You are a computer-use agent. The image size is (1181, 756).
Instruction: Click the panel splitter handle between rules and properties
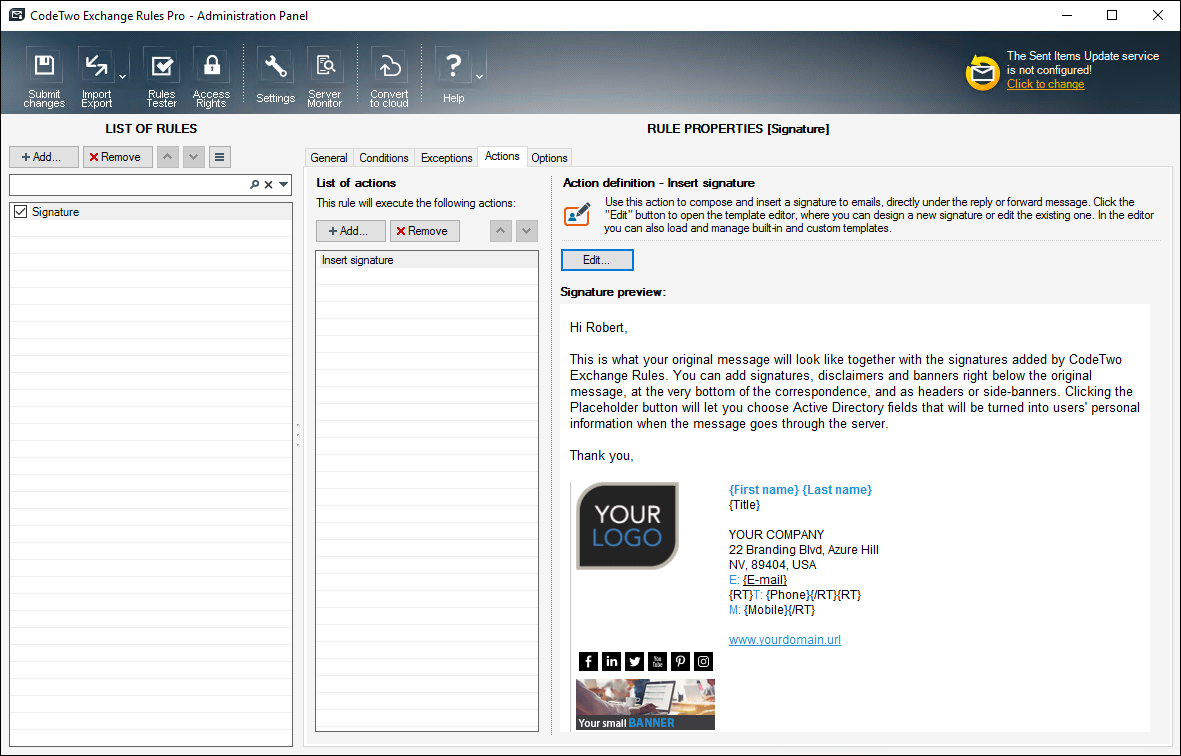click(x=298, y=435)
